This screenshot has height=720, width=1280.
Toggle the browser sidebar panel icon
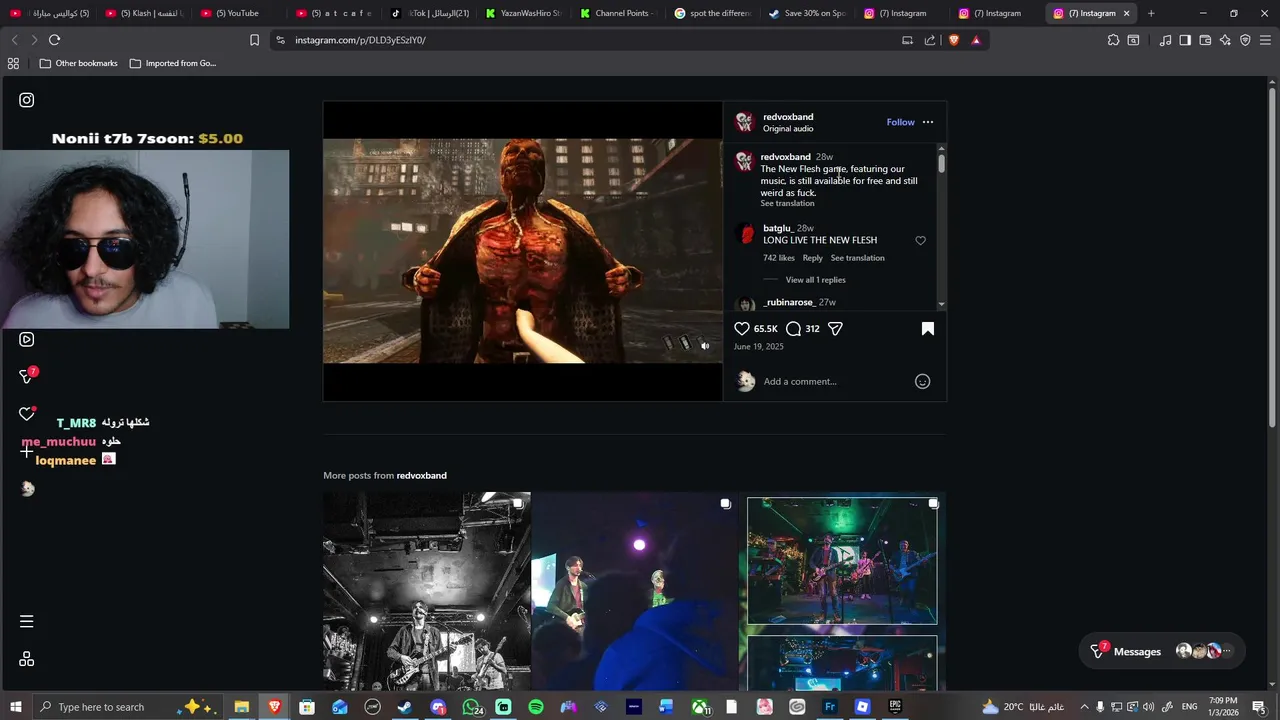(x=1185, y=40)
